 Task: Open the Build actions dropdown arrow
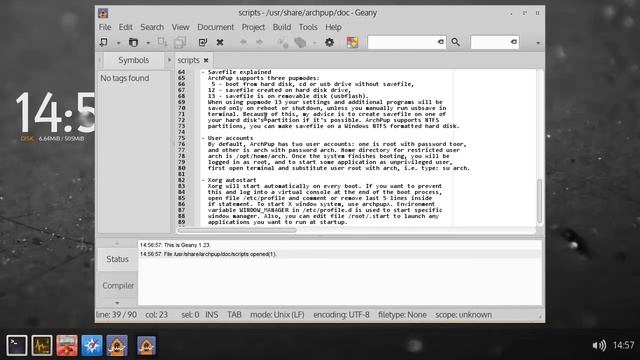(x=314, y=43)
